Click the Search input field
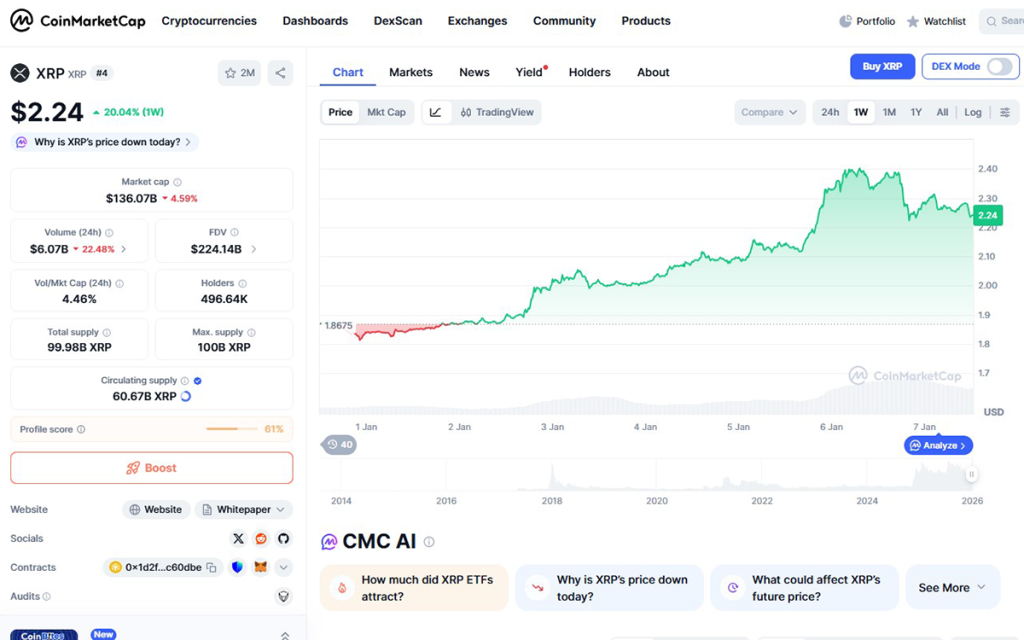 pyautogui.click(x=1002, y=21)
